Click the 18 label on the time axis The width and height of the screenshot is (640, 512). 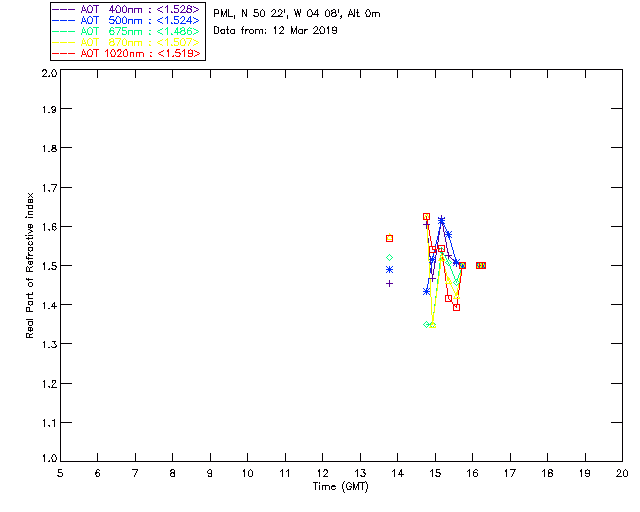coord(547,473)
